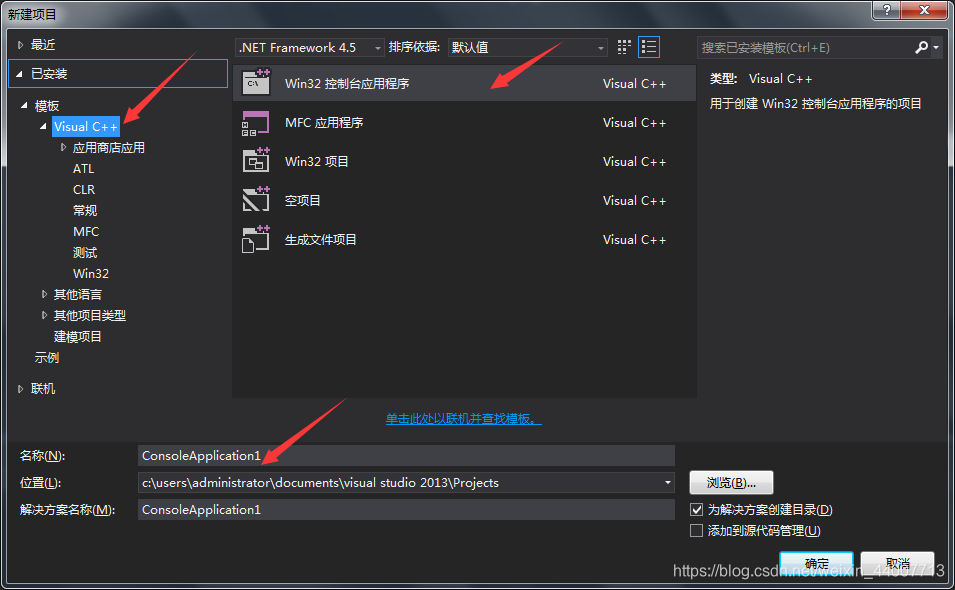Viewport: 955px width, 590px height.
Task: Select the 已安装 category label
Action: tap(49, 74)
